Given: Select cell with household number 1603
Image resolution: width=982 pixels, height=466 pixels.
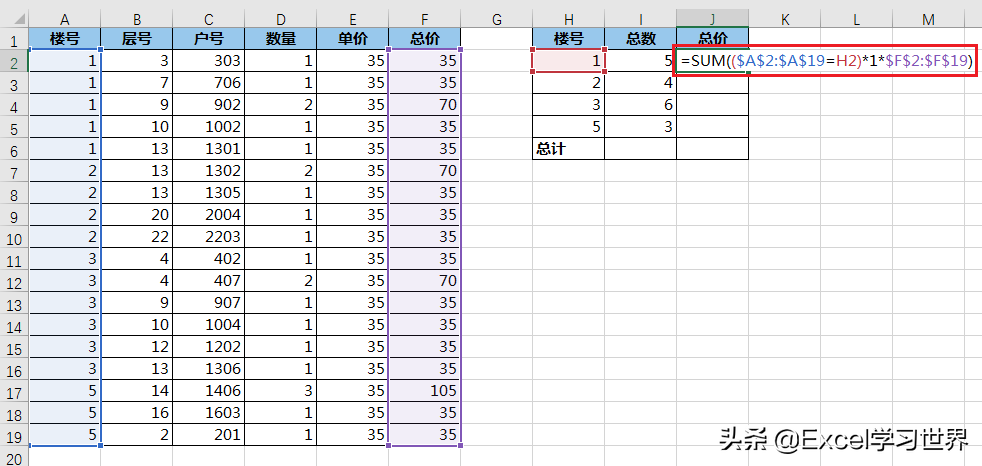Looking at the screenshot, I should pos(209,412).
